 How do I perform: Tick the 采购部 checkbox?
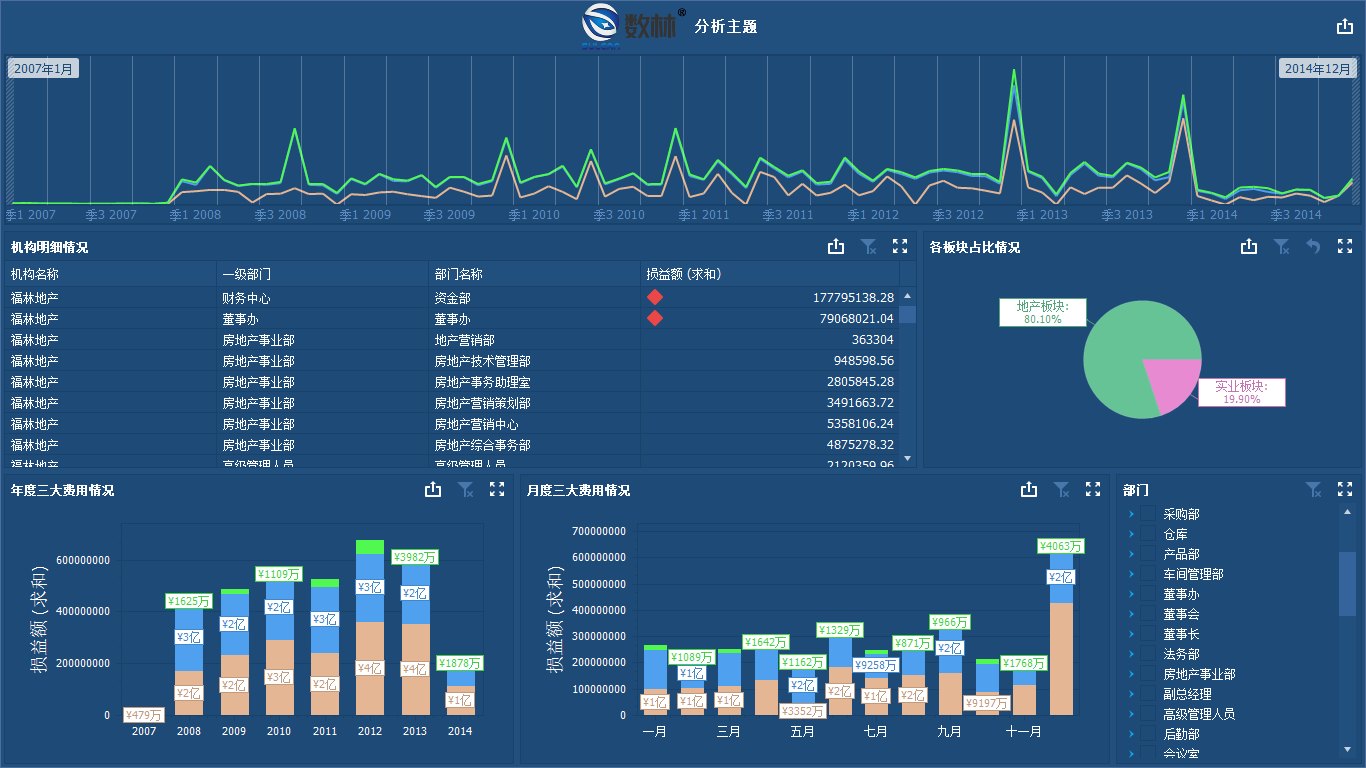[1148, 513]
